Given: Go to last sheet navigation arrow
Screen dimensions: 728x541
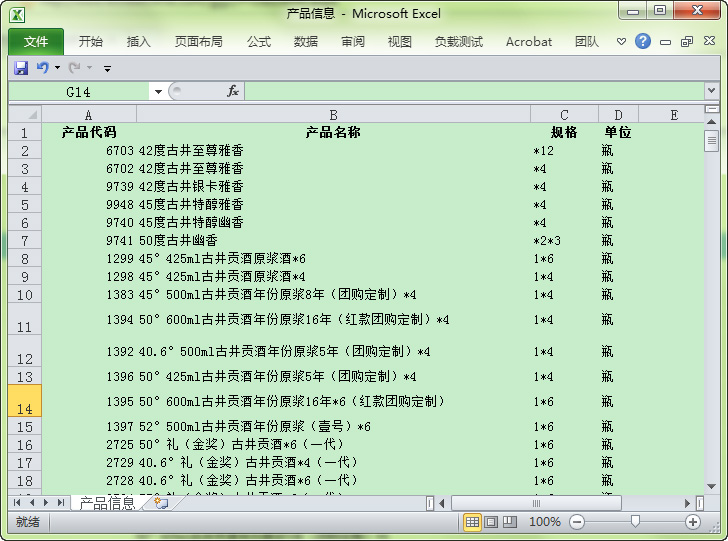Looking at the screenshot, I should [x=61, y=502].
